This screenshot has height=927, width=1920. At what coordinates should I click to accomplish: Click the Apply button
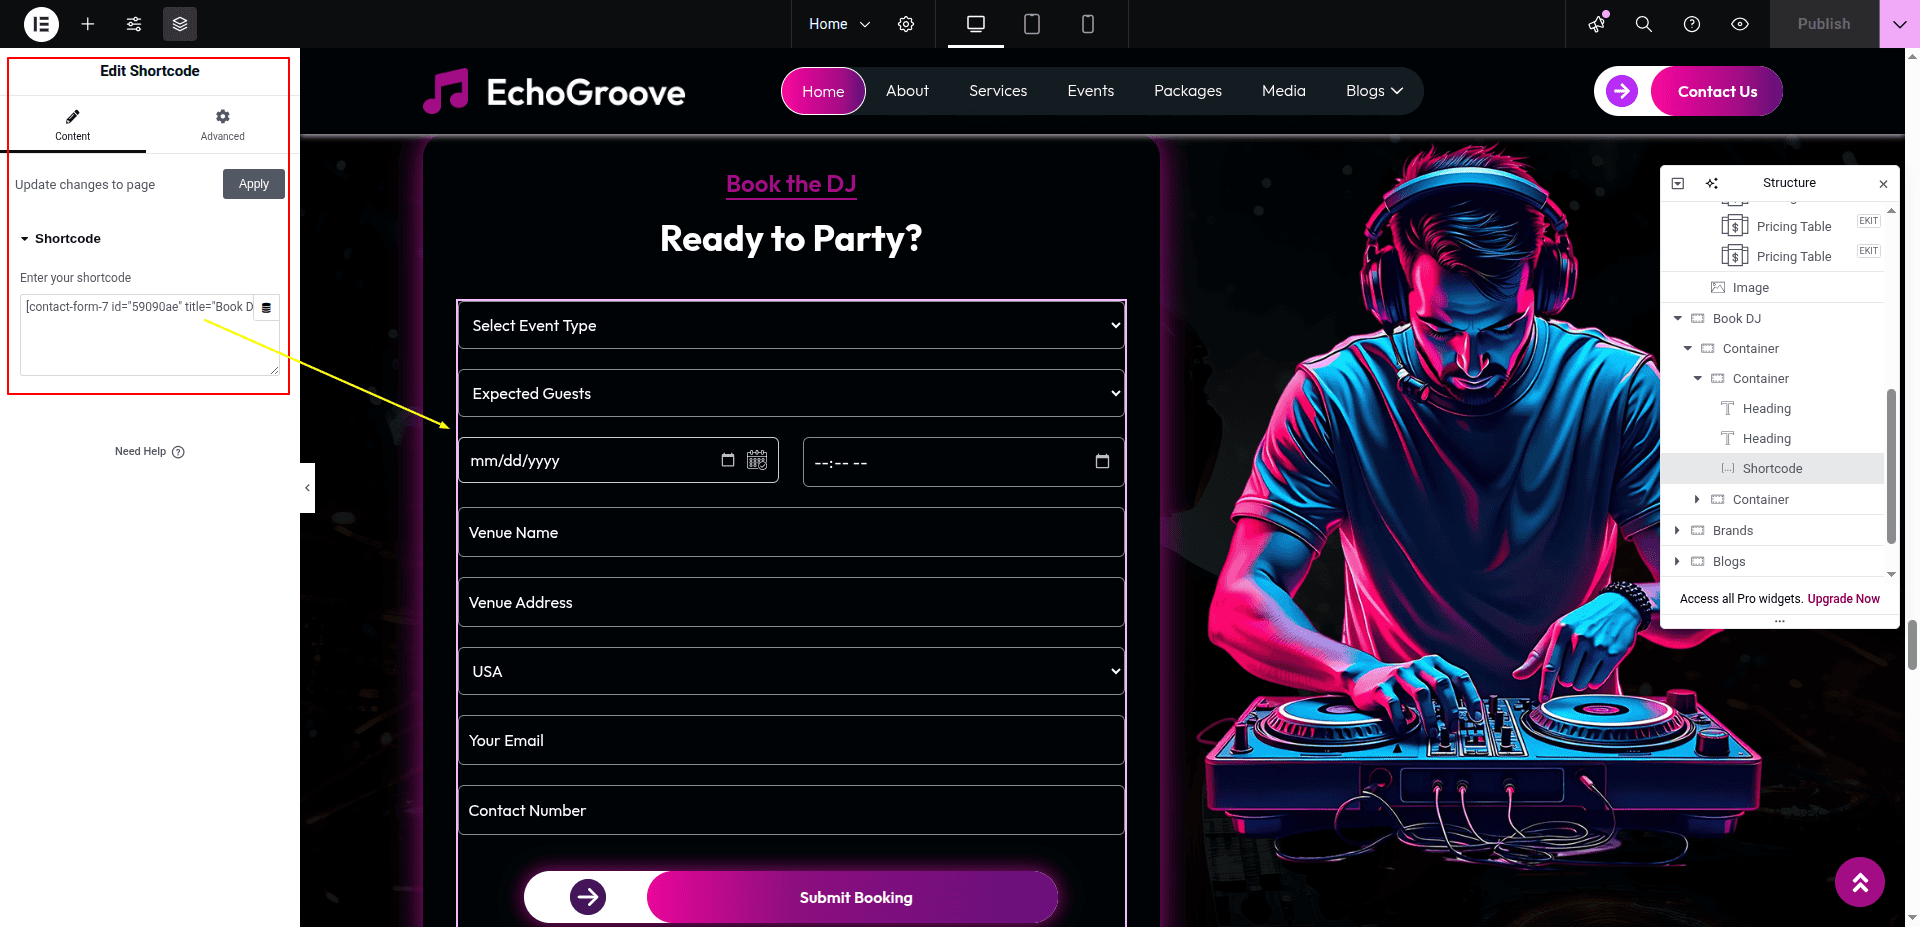click(253, 184)
